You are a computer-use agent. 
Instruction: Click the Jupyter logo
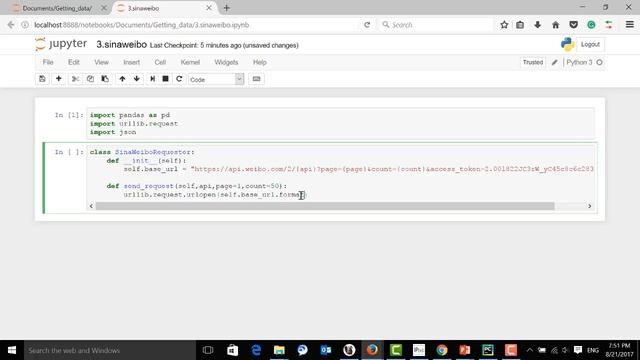tap(61, 44)
